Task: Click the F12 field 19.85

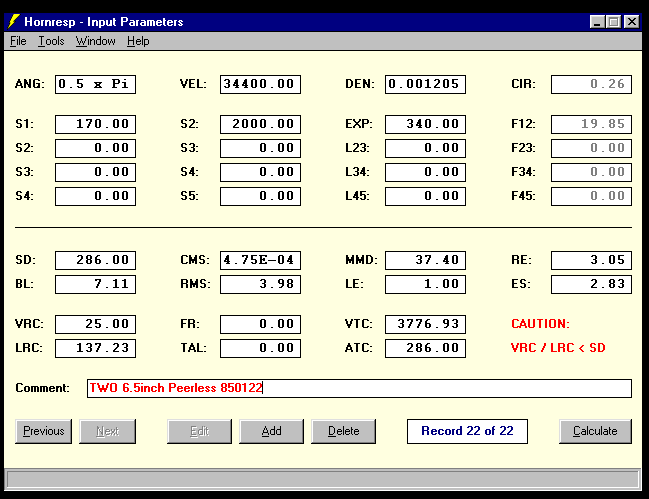Action: (x=591, y=124)
